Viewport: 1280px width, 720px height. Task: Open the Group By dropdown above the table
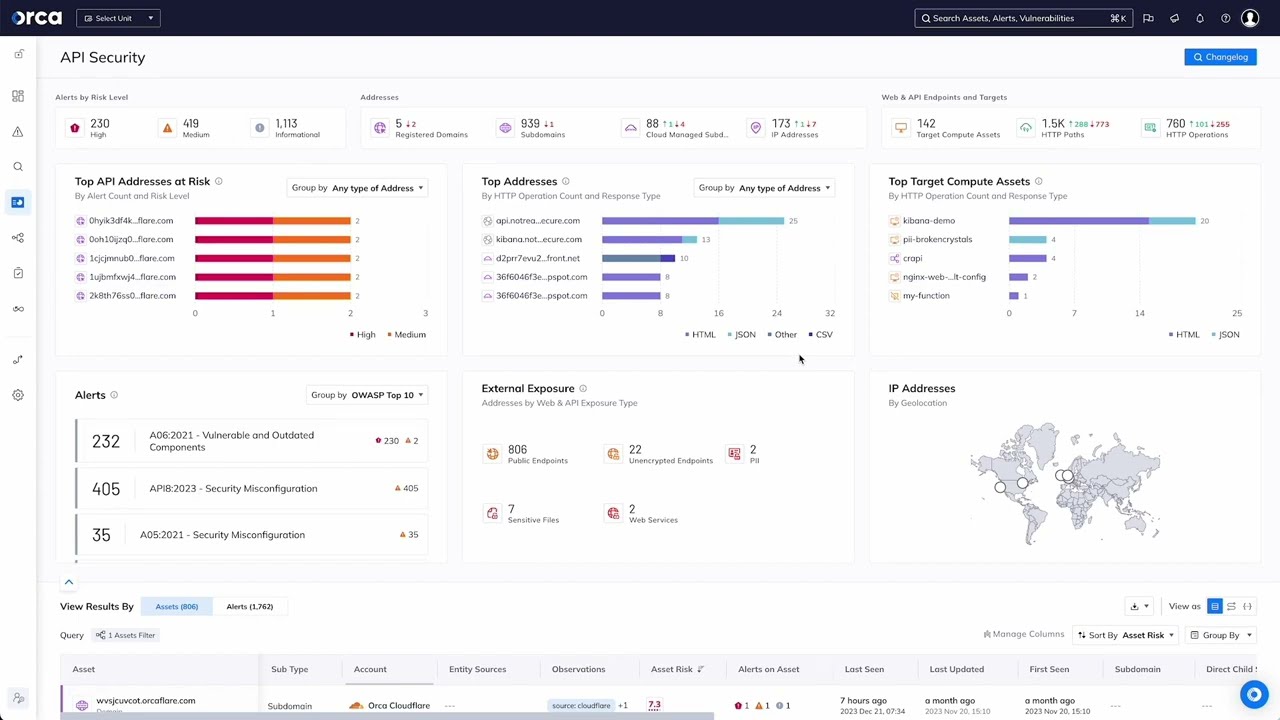1220,635
